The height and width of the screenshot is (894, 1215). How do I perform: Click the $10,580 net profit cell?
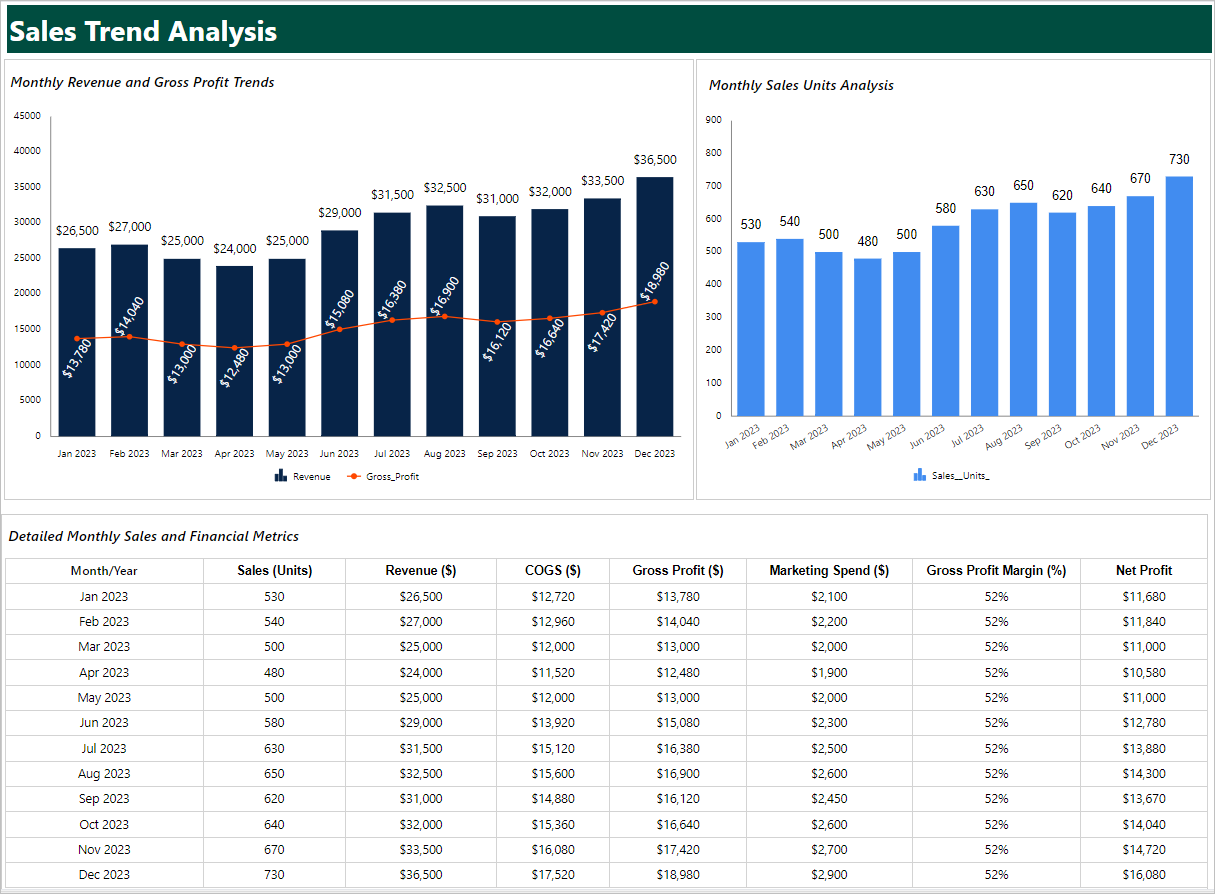click(1144, 673)
